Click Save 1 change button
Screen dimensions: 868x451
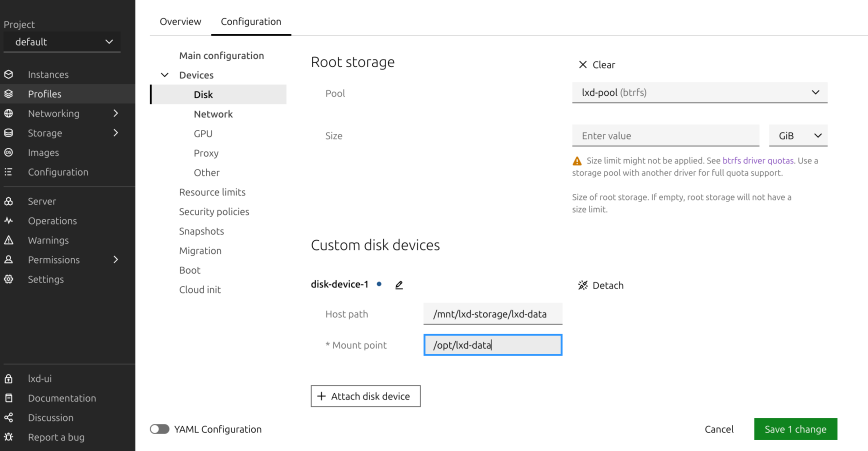[795, 429]
